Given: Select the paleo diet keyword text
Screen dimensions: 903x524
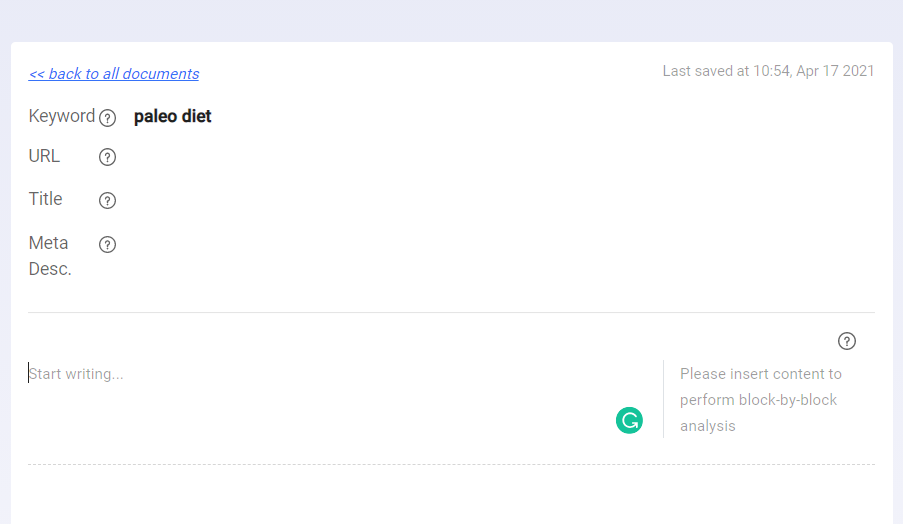Looking at the screenshot, I should [172, 116].
